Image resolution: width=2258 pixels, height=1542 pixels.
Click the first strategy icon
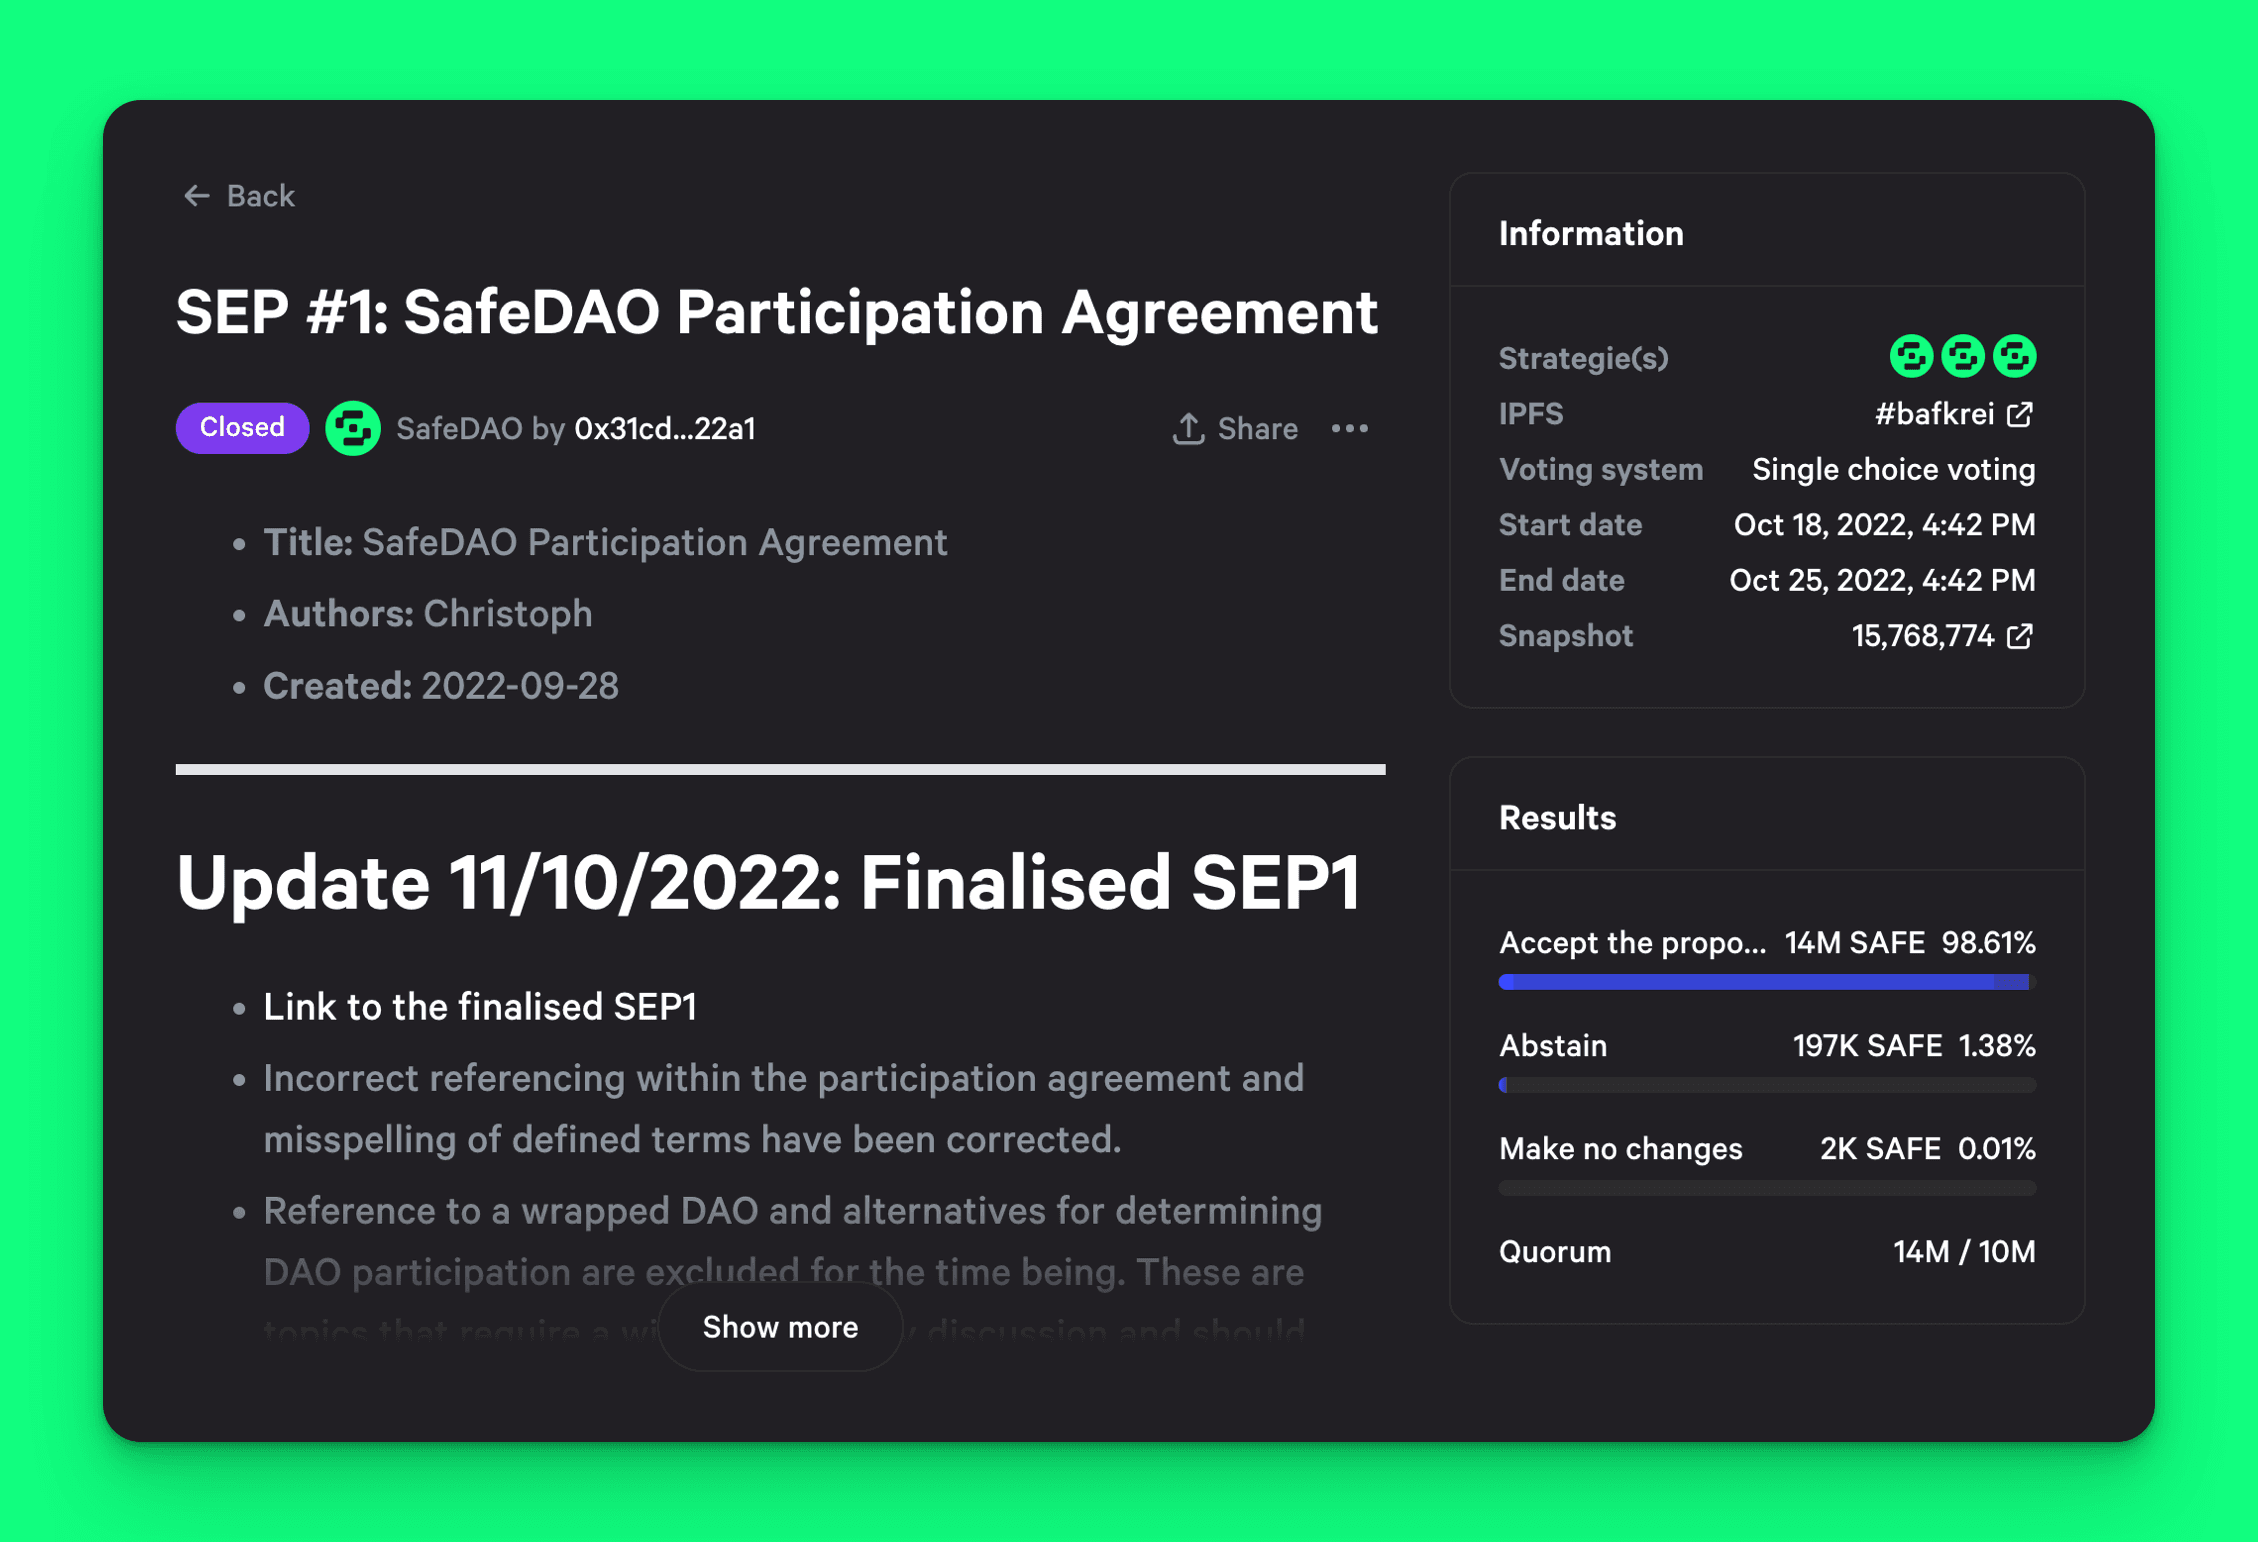pyautogui.click(x=1911, y=356)
